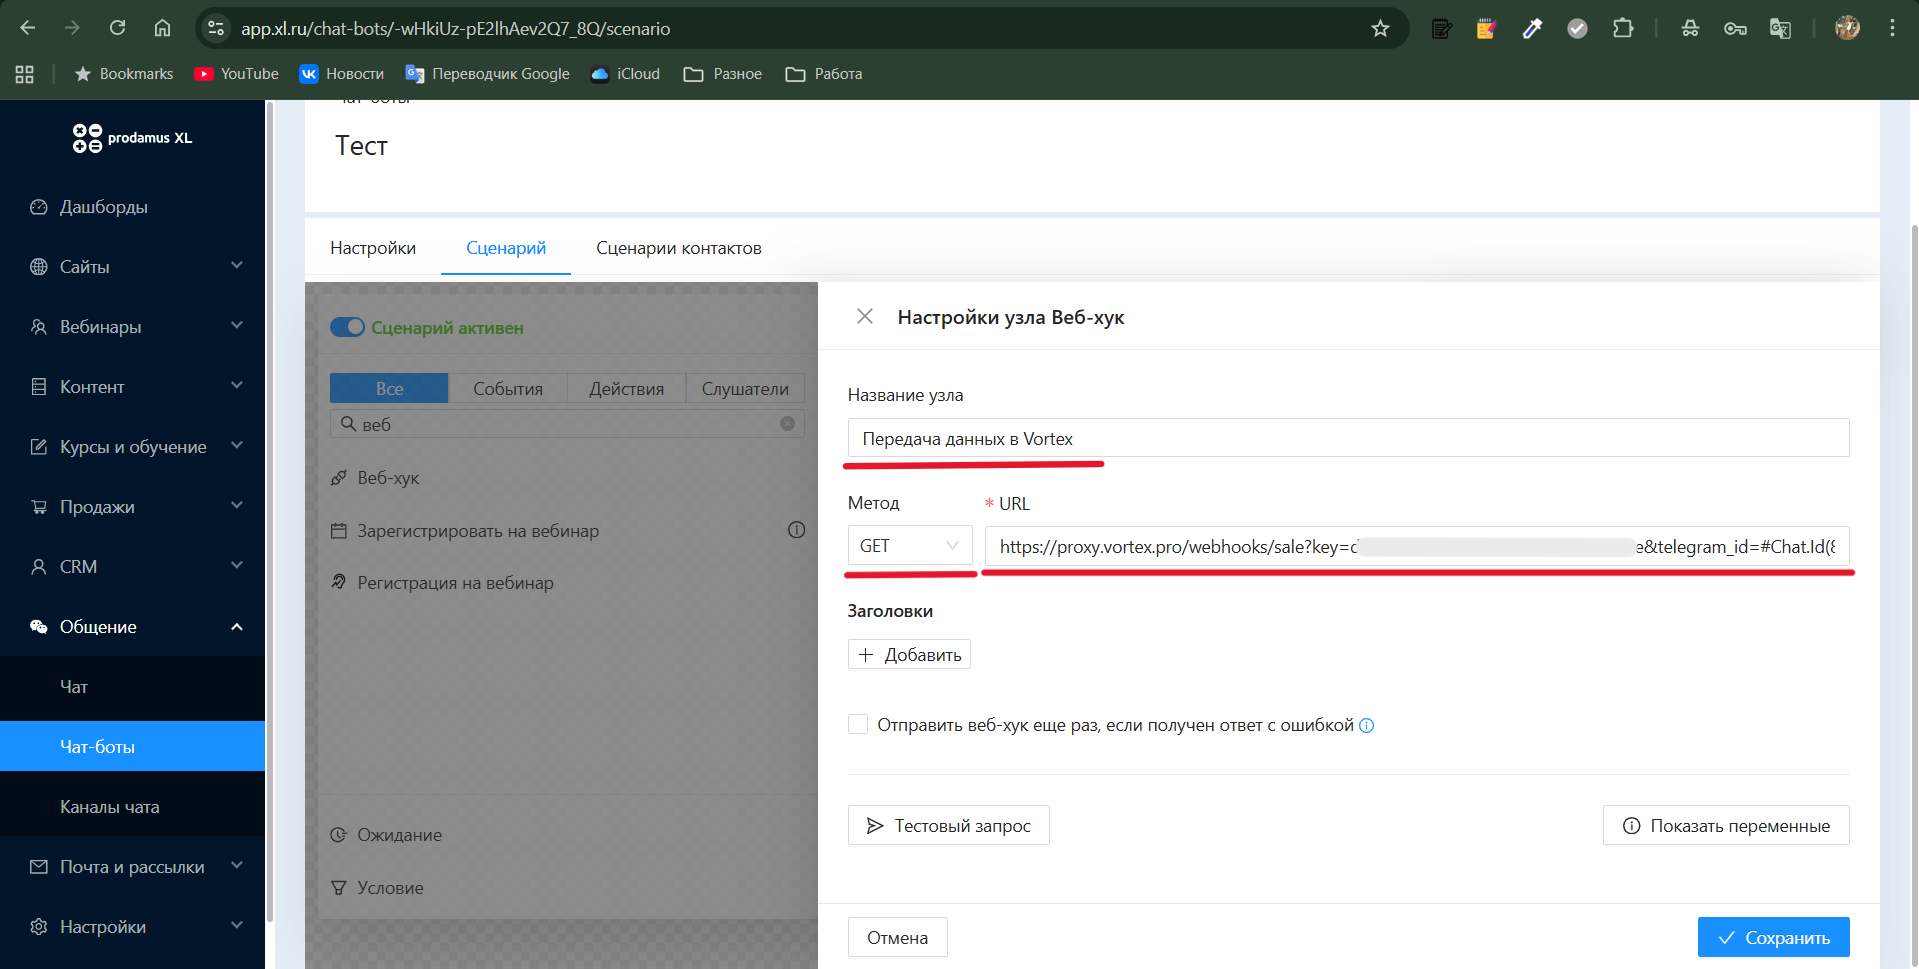The width and height of the screenshot is (1919, 969).
Task: Close the webhook node settings panel
Action: point(865,317)
